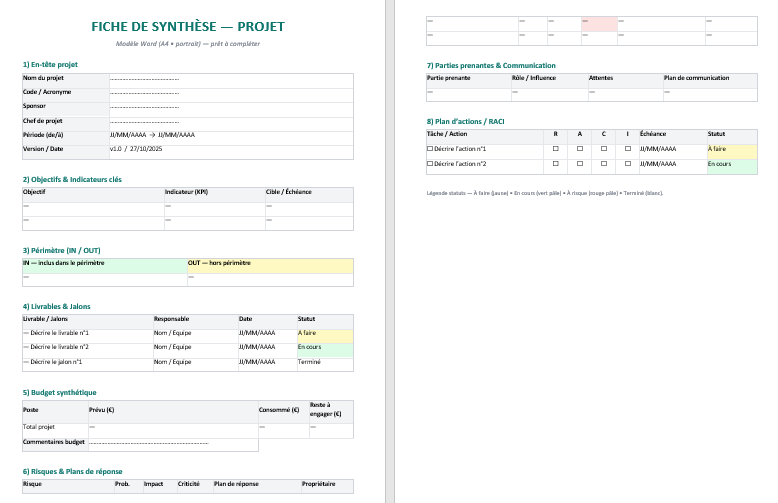Viewport: 778px width, 503px height.
Task: Click the yellow 'À faire' status in Livrables table
Action: point(324,333)
